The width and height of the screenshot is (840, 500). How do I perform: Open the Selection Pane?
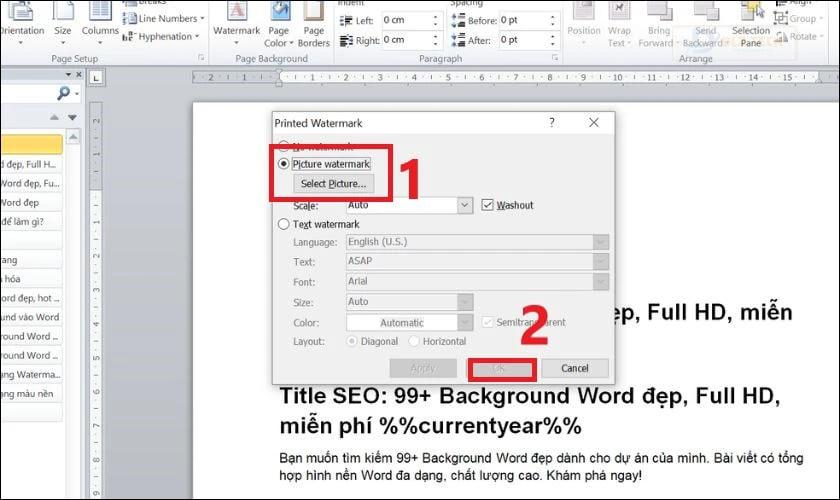(751, 24)
